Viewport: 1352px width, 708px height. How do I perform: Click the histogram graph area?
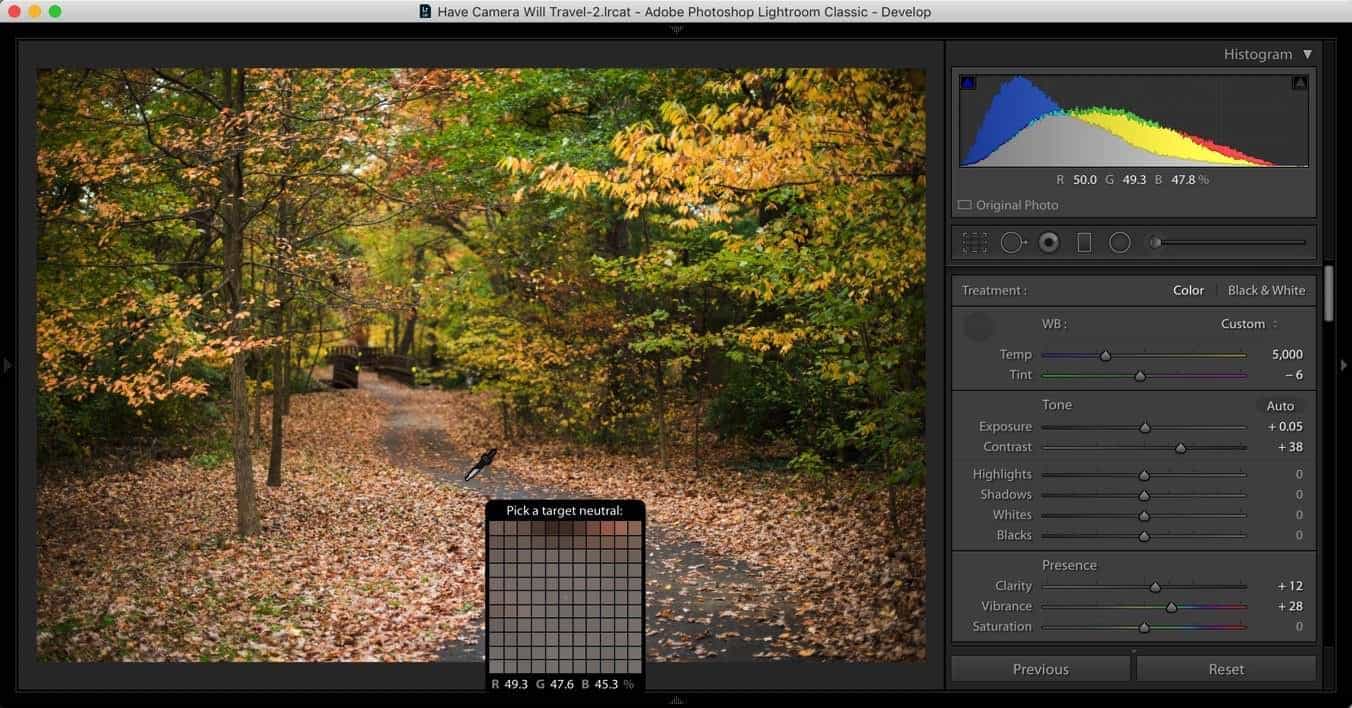tap(1133, 120)
